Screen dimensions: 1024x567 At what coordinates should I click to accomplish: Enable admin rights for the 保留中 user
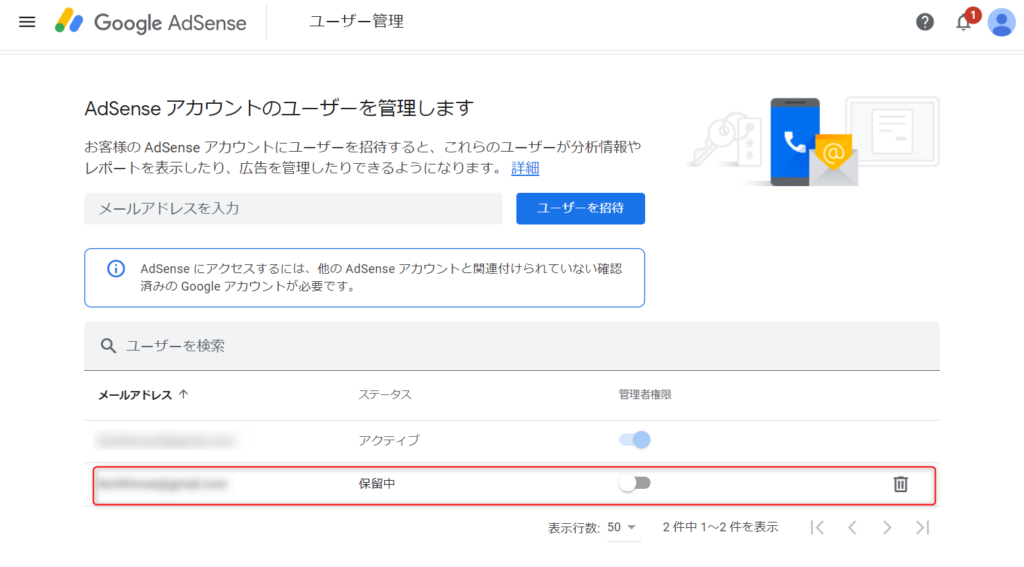pos(635,483)
